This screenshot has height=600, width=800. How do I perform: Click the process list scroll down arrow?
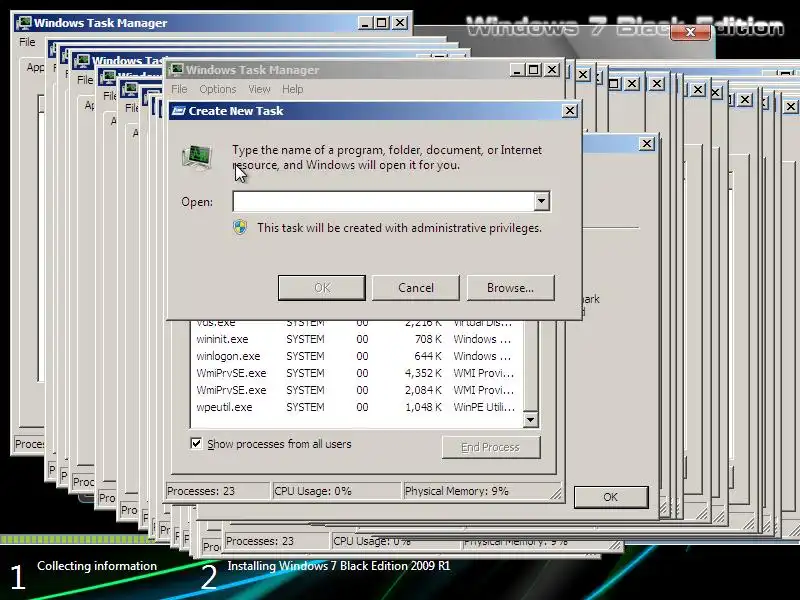point(530,420)
